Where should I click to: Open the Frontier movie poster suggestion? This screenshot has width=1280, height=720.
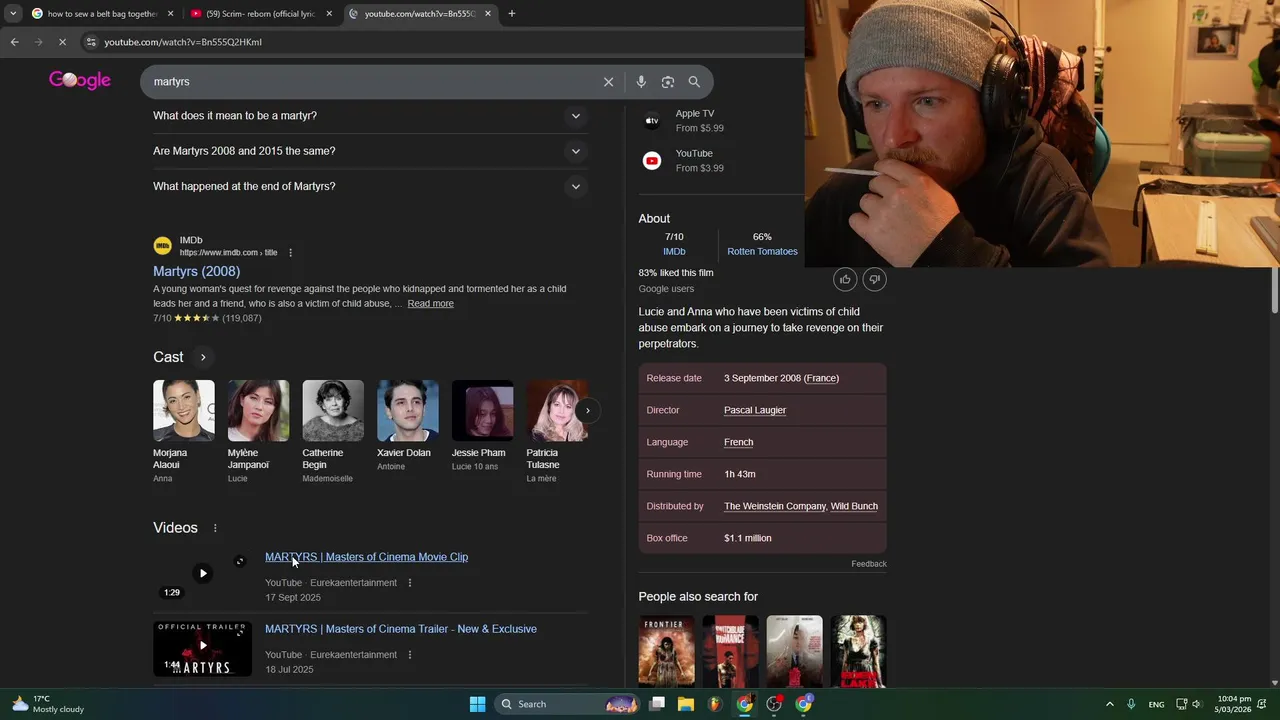pyautogui.click(x=667, y=651)
